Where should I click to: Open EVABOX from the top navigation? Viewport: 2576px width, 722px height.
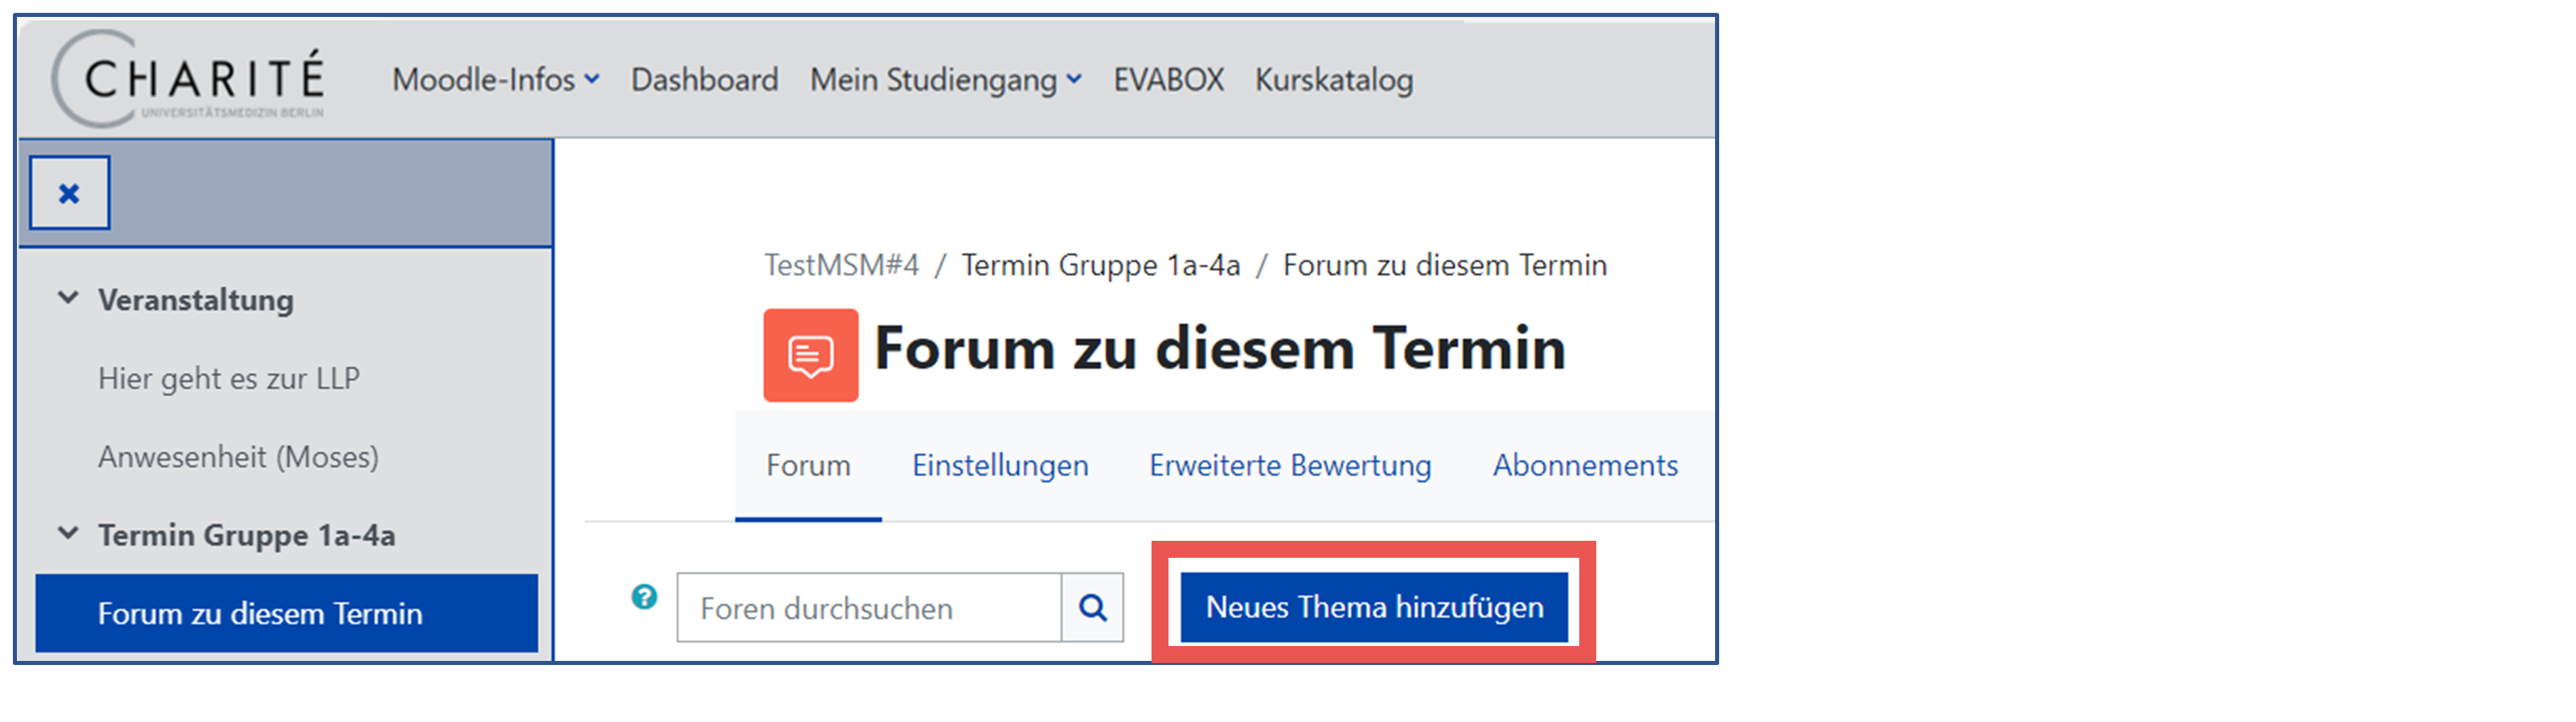pos(1169,79)
